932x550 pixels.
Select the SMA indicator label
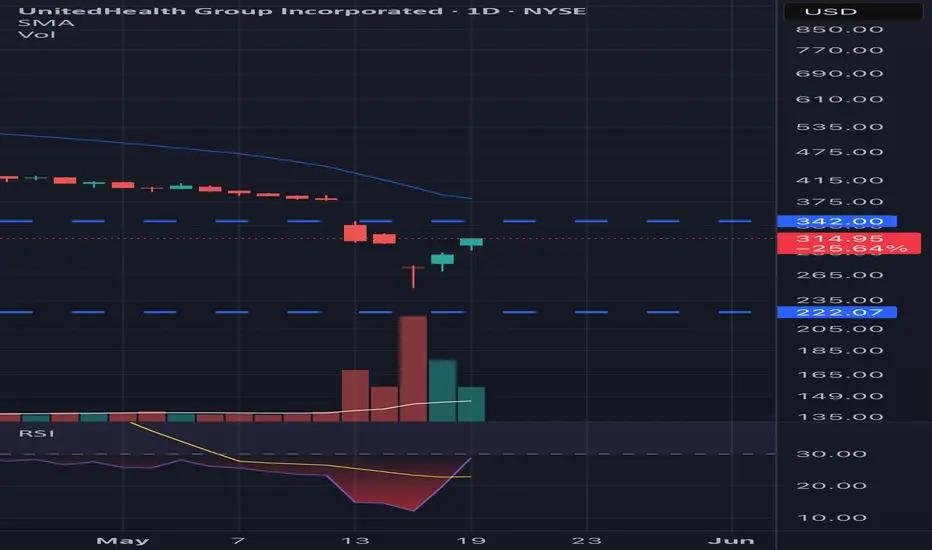[x=46, y=23]
